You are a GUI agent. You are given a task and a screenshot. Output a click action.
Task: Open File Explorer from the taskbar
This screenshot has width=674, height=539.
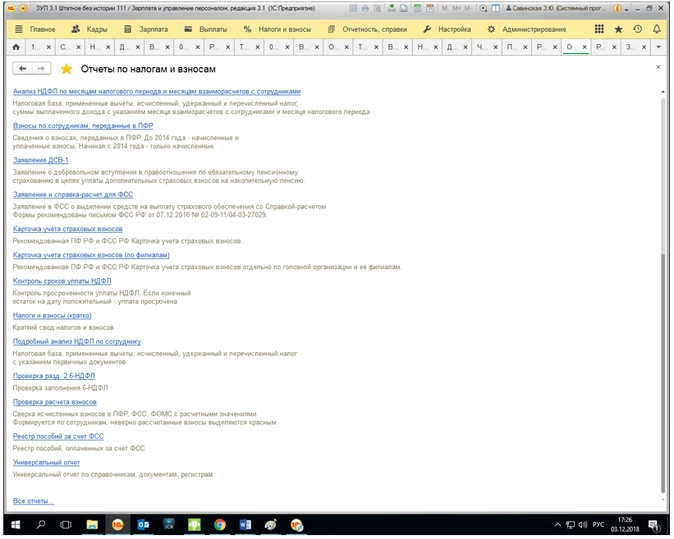pyautogui.click(x=92, y=525)
